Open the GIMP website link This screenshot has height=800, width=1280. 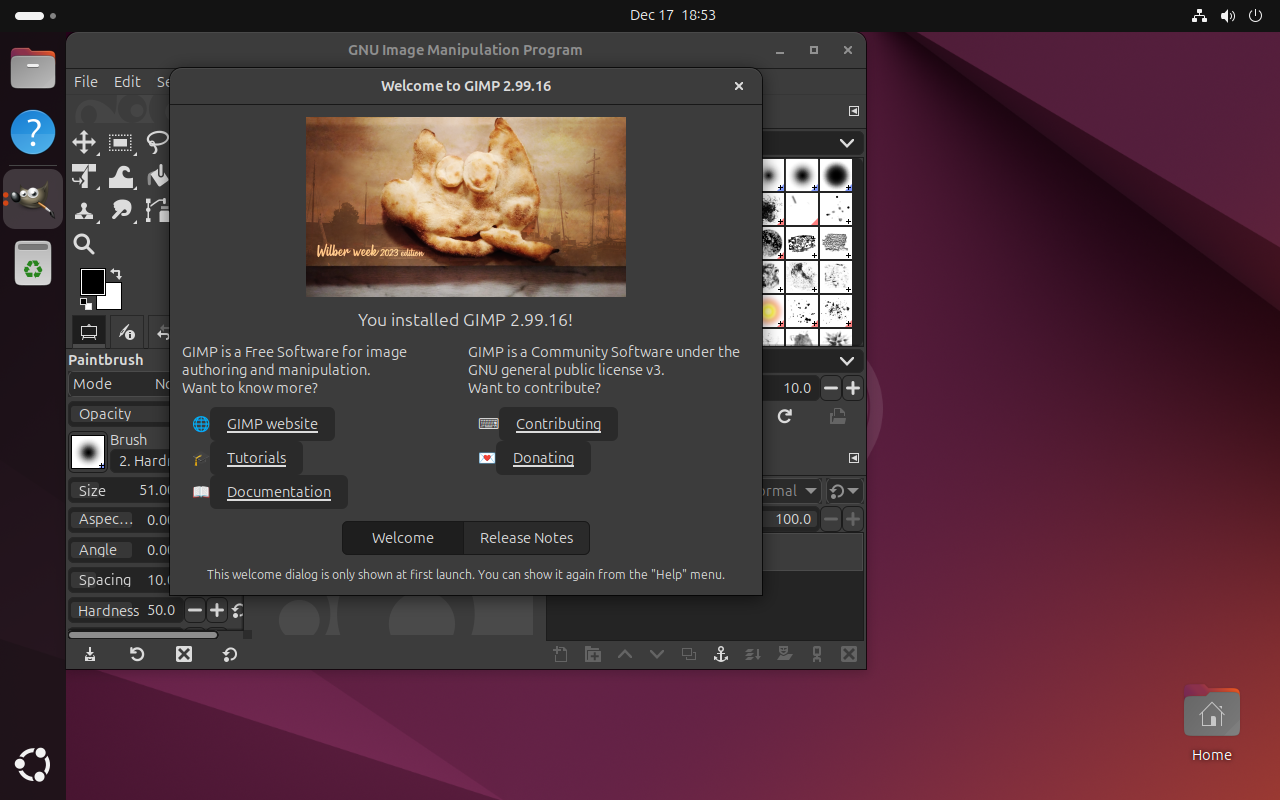click(x=272, y=424)
